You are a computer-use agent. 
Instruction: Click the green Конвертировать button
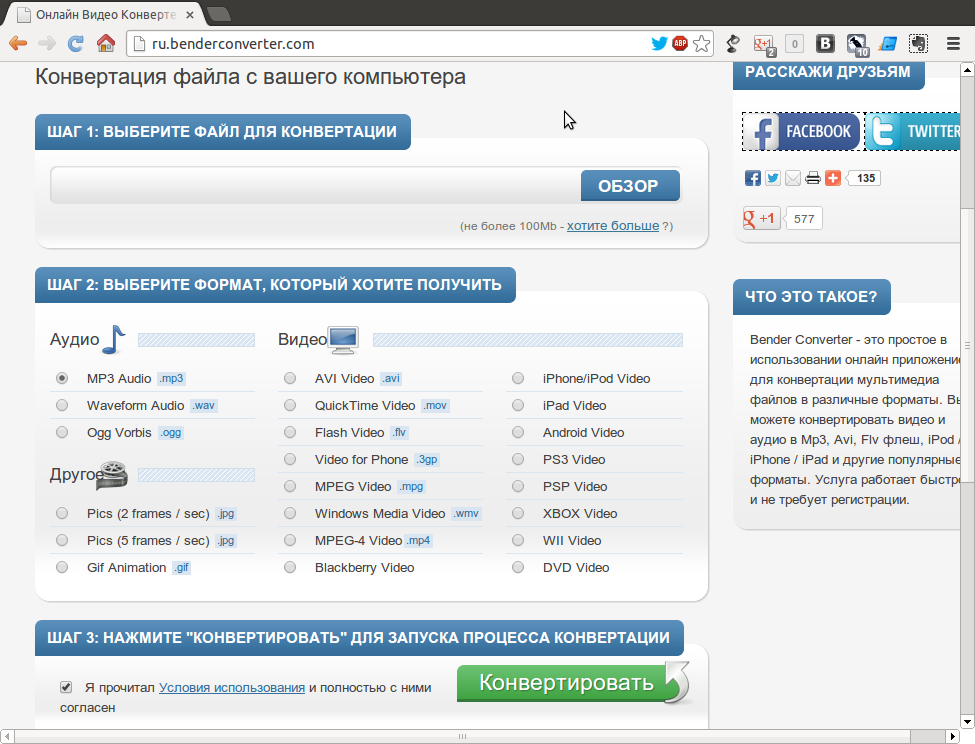tap(566, 683)
